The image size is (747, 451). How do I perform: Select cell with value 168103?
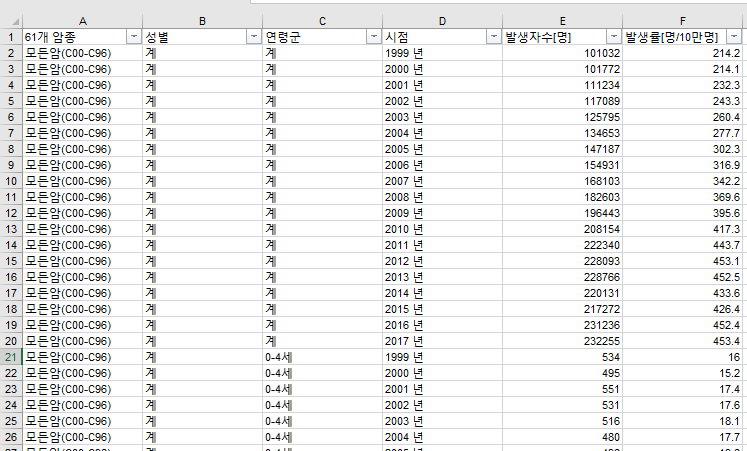point(563,181)
